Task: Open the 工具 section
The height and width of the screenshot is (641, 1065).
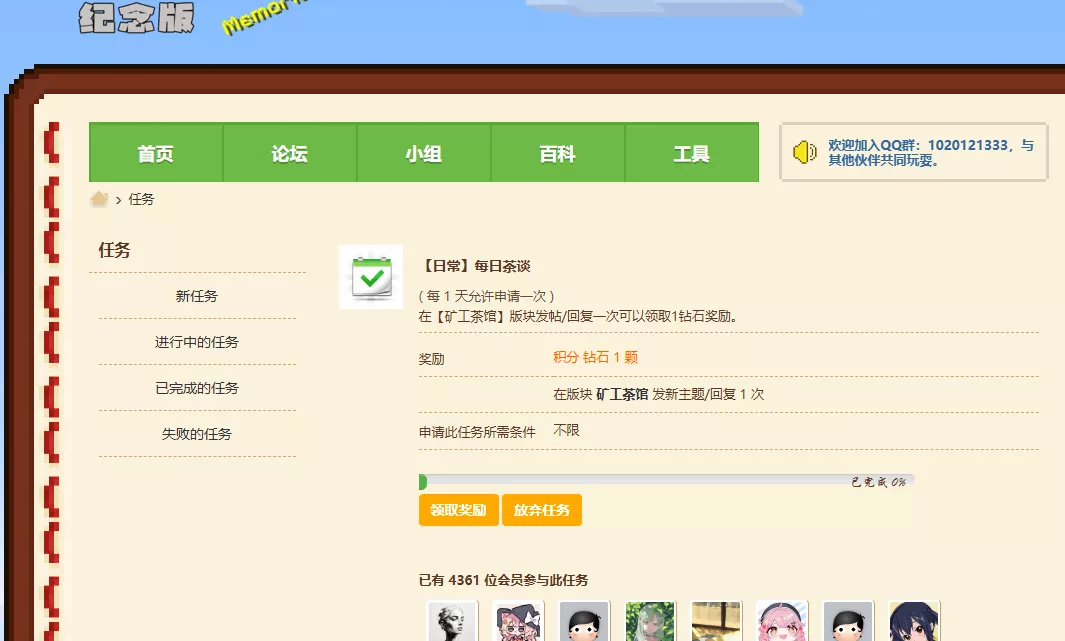Action: pos(692,153)
